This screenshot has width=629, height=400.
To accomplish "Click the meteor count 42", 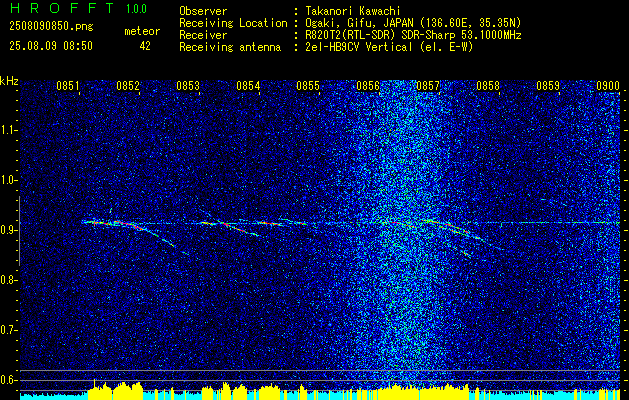I will 145,46.
